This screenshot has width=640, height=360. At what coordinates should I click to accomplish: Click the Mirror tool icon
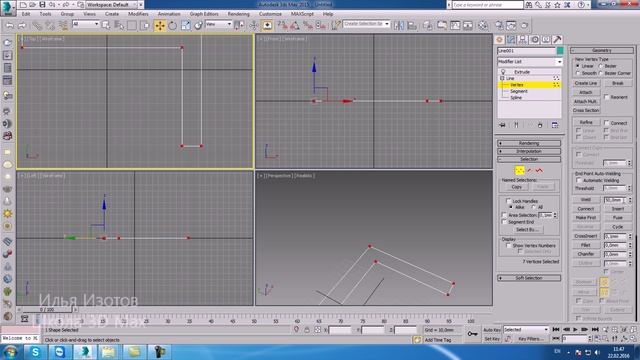(399, 25)
